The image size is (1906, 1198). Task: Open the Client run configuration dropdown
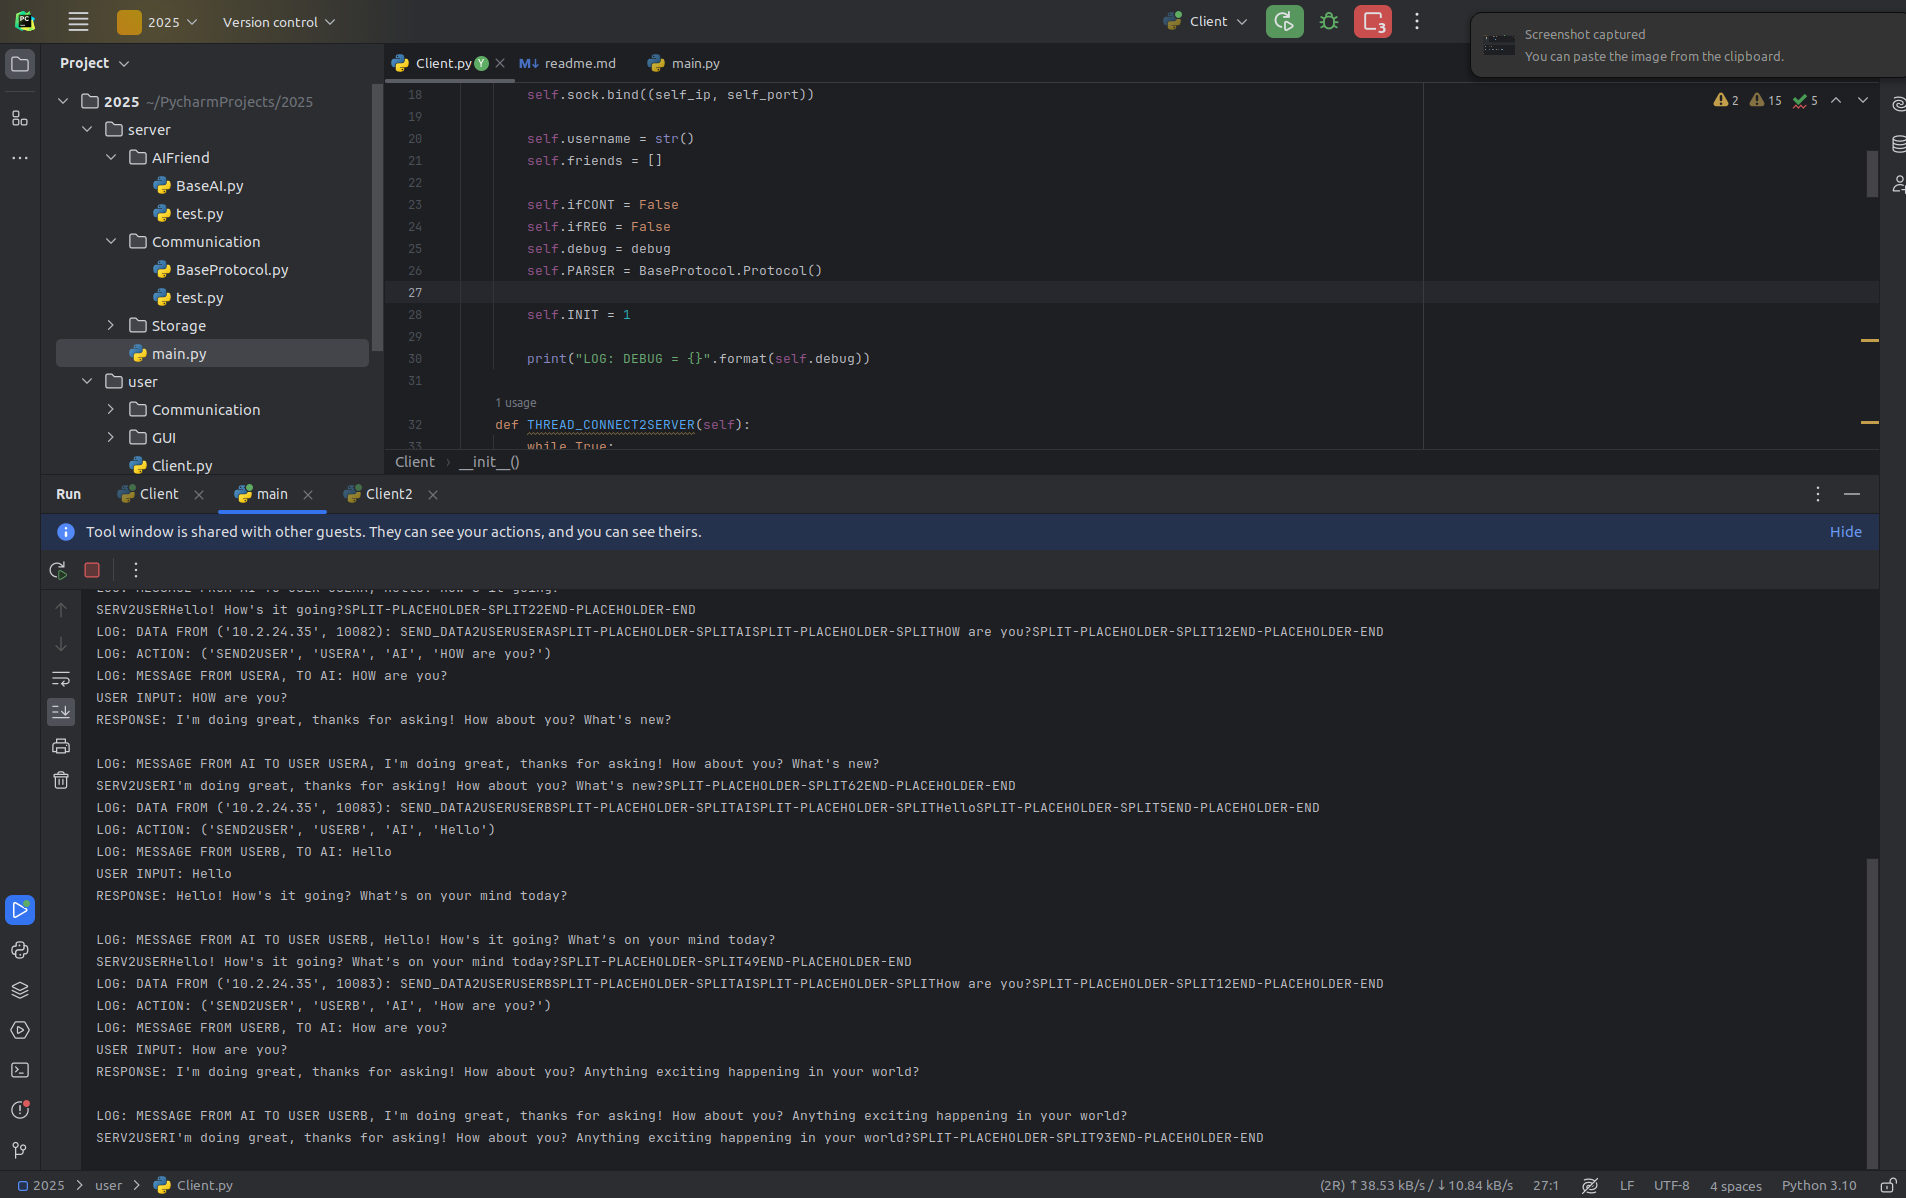1206,21
